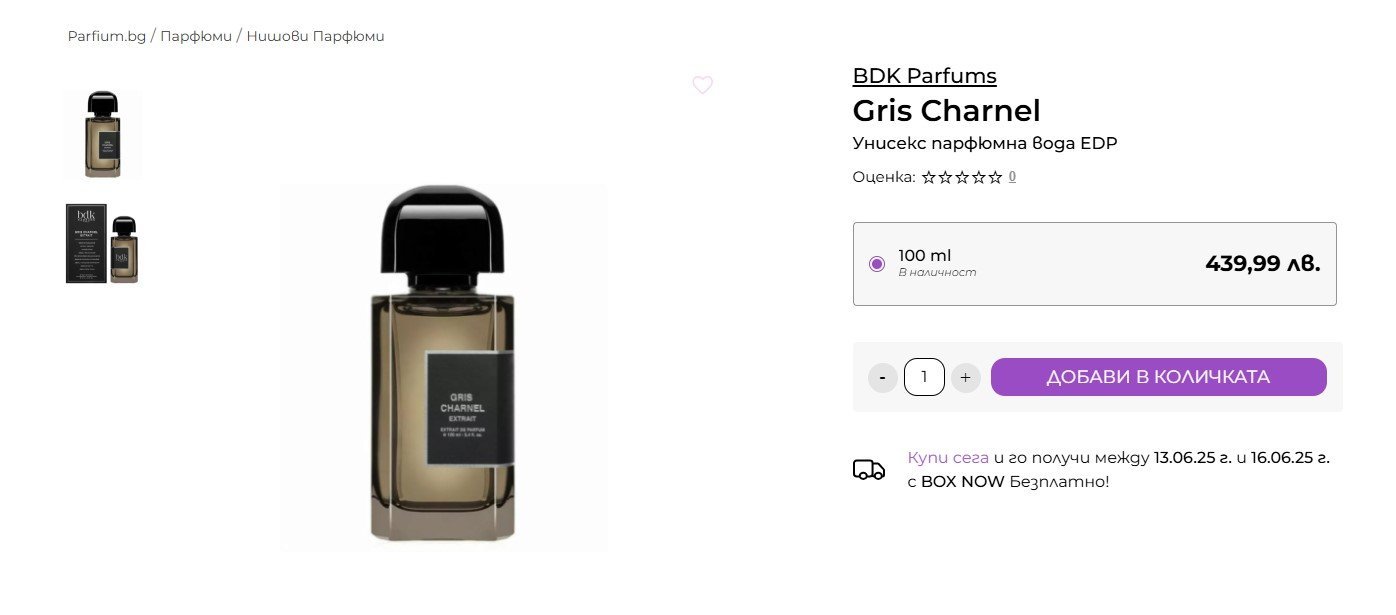Open the Парфюми breadcrumb category
The height and width of the screenshot is (615, 1396).
tap(196, 36)
